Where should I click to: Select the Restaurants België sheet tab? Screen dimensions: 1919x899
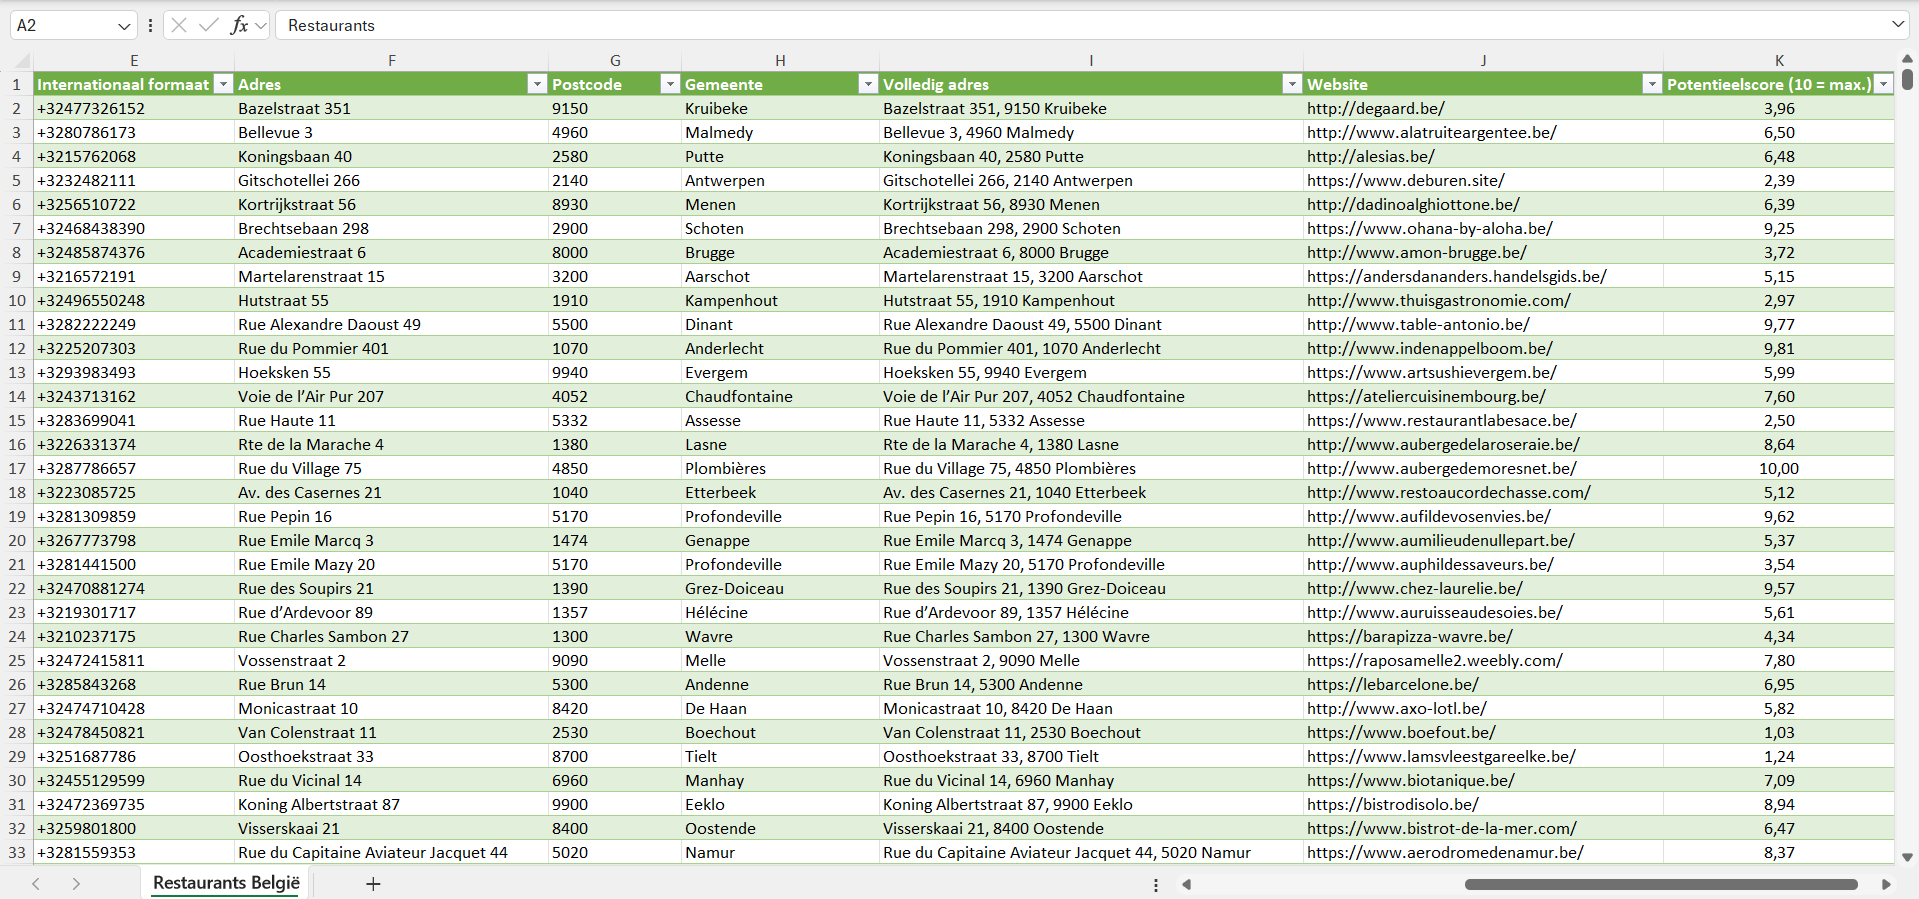click(x=226, y=883)
